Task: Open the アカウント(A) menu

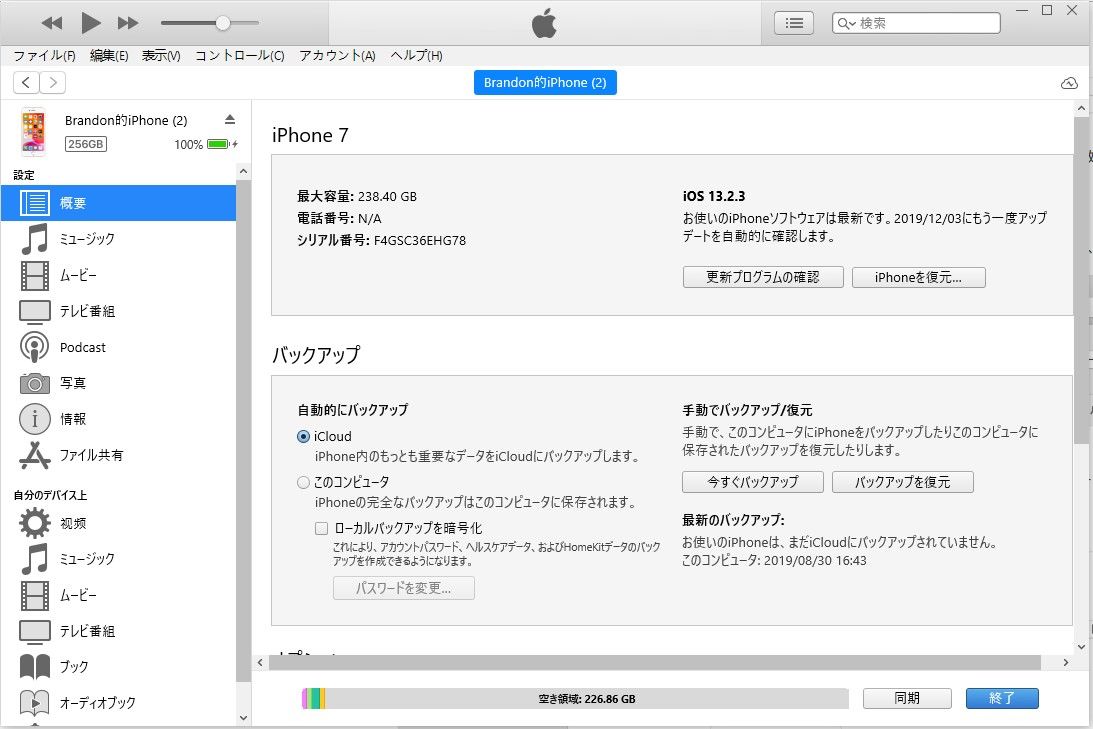Action: click(x=337, y=56)
